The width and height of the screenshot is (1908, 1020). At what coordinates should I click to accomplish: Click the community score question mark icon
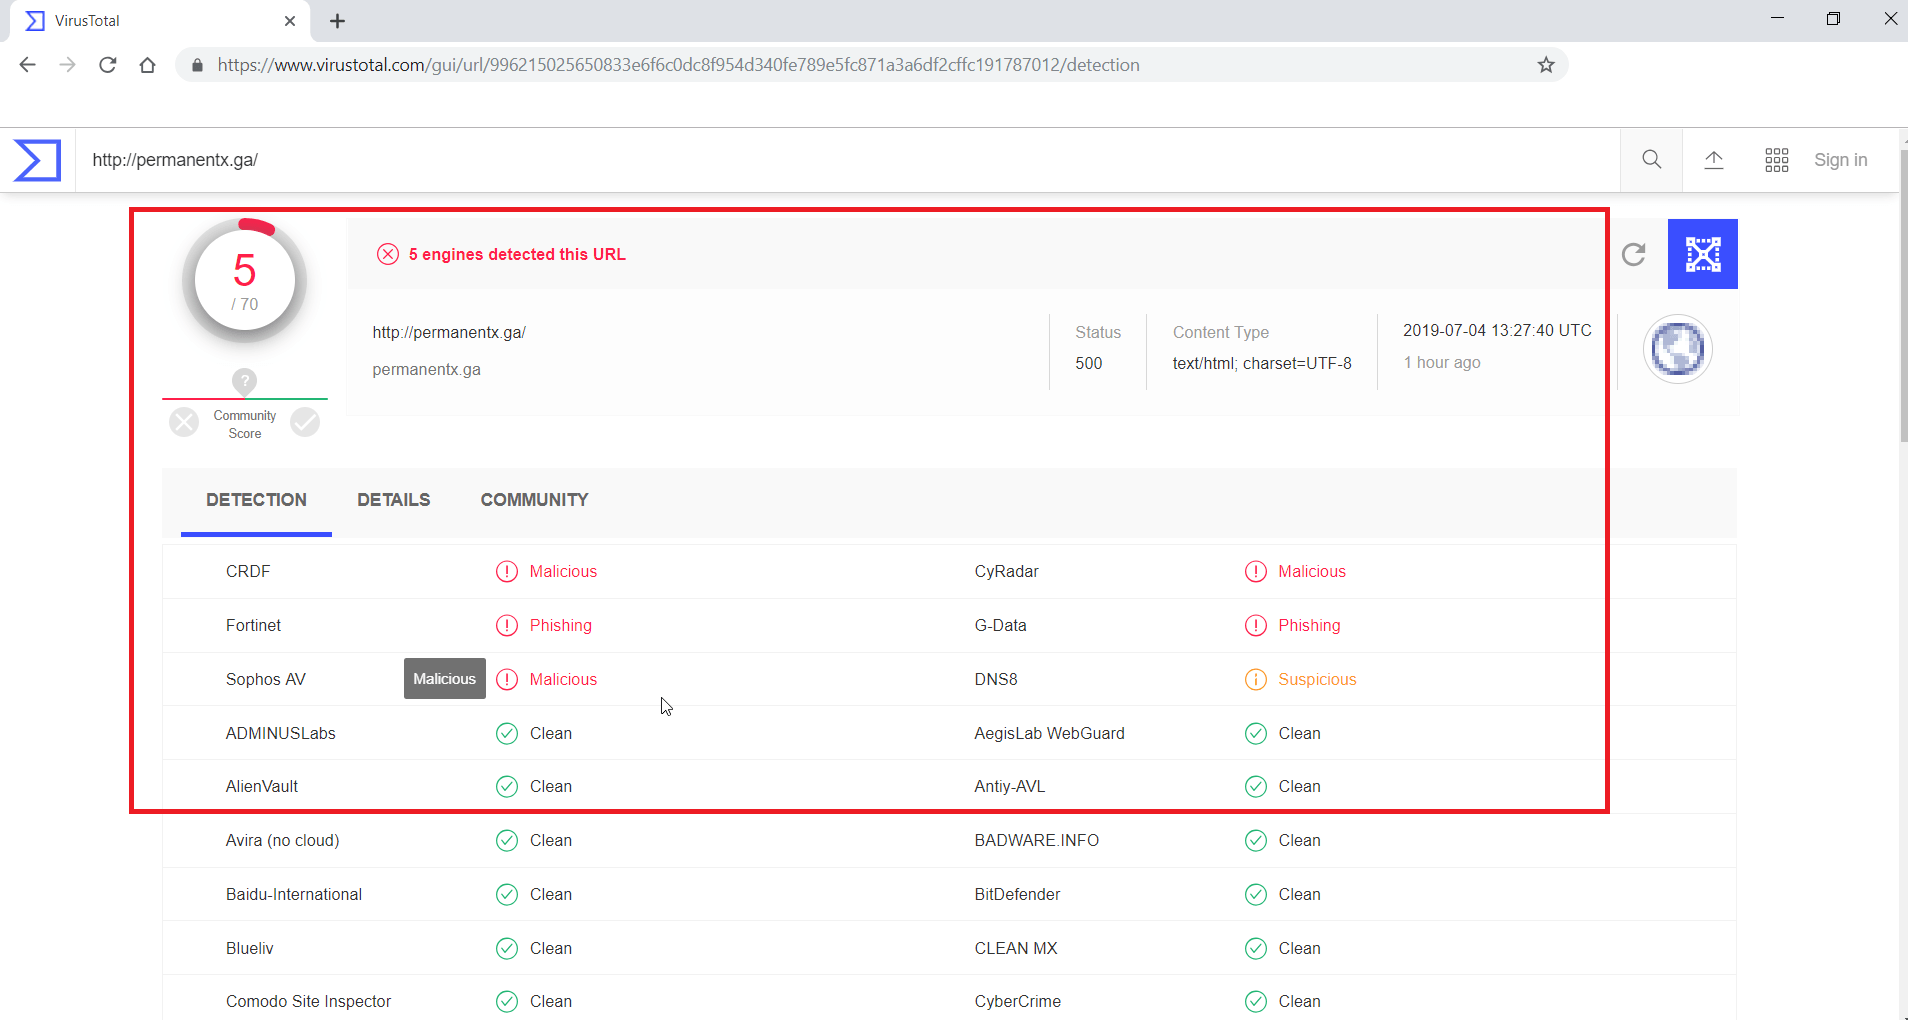pos(244,381)
